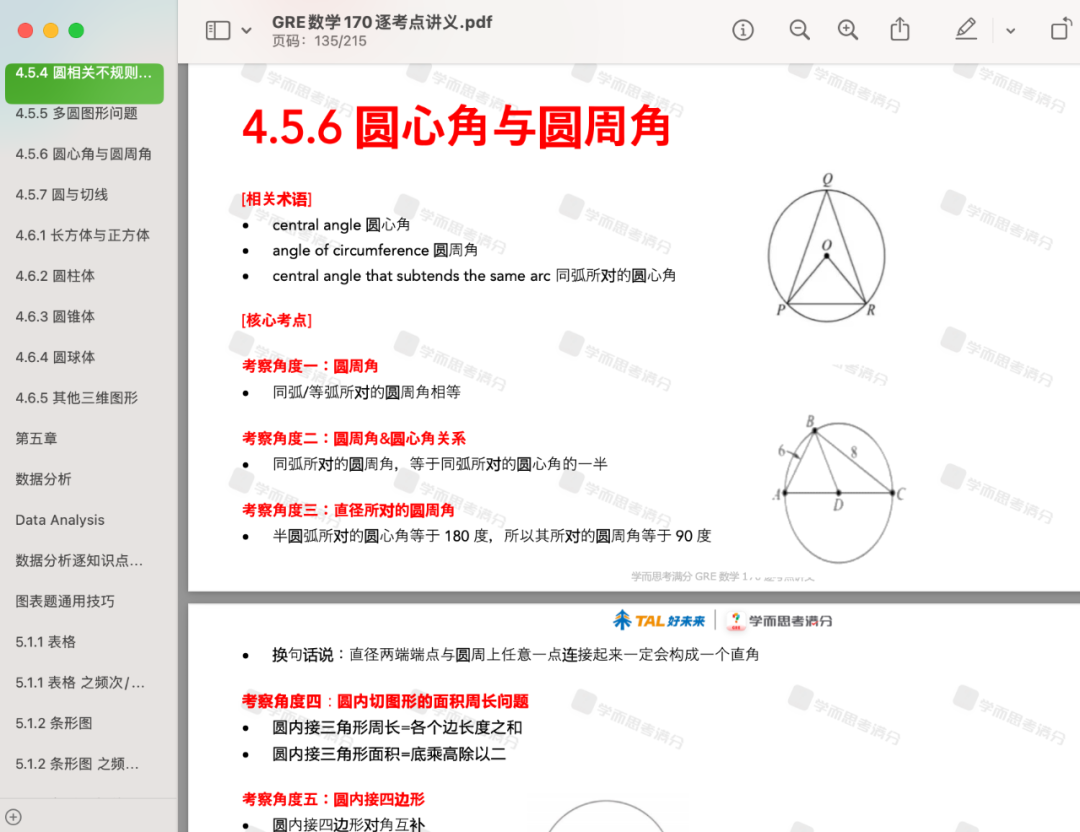Image resolution: width=1080 pixels, height=832 pixels.
Task: Click the Rotate page icon
Action: (x=1060, y=30)
